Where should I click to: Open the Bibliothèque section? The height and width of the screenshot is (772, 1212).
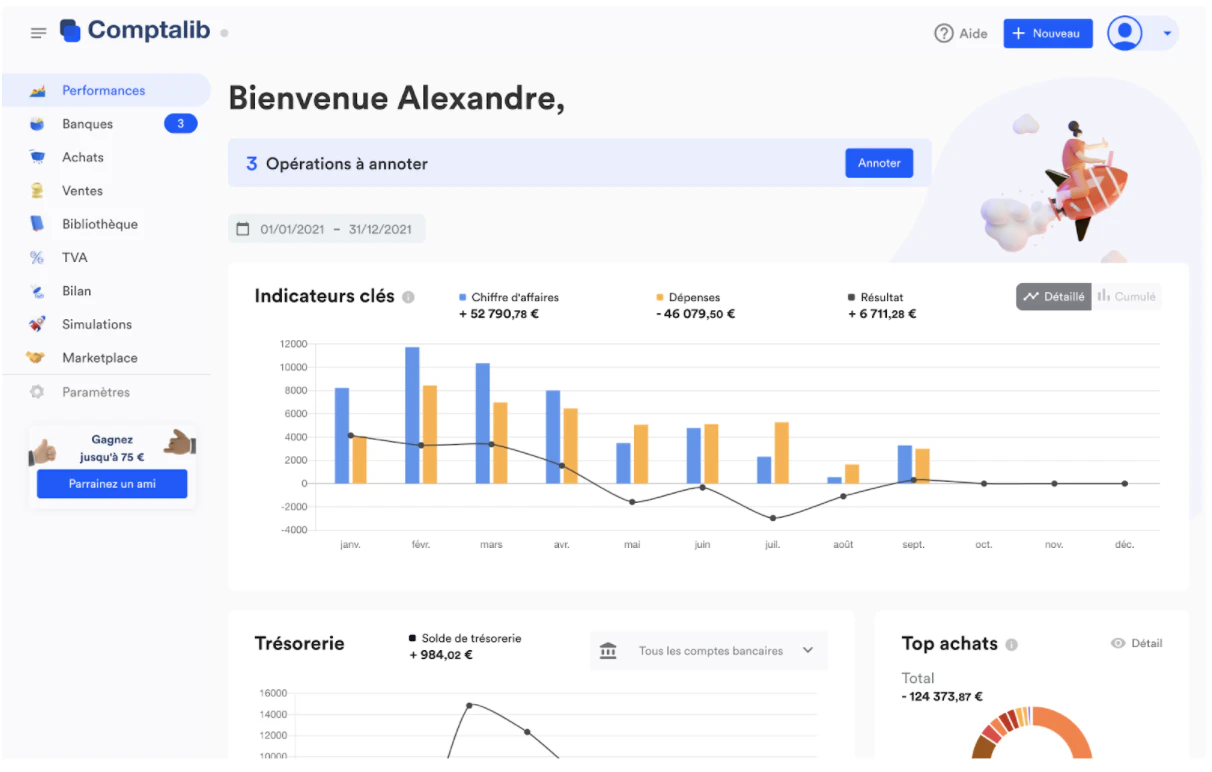pos(106,224)
